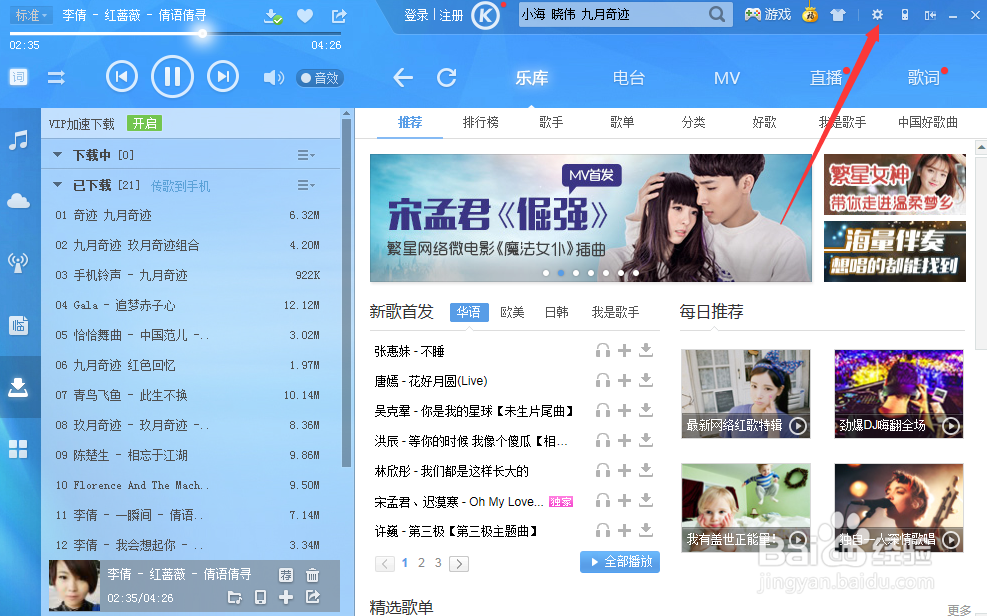
Task: Delete current song with trash icon
Action: coord(312,575)
